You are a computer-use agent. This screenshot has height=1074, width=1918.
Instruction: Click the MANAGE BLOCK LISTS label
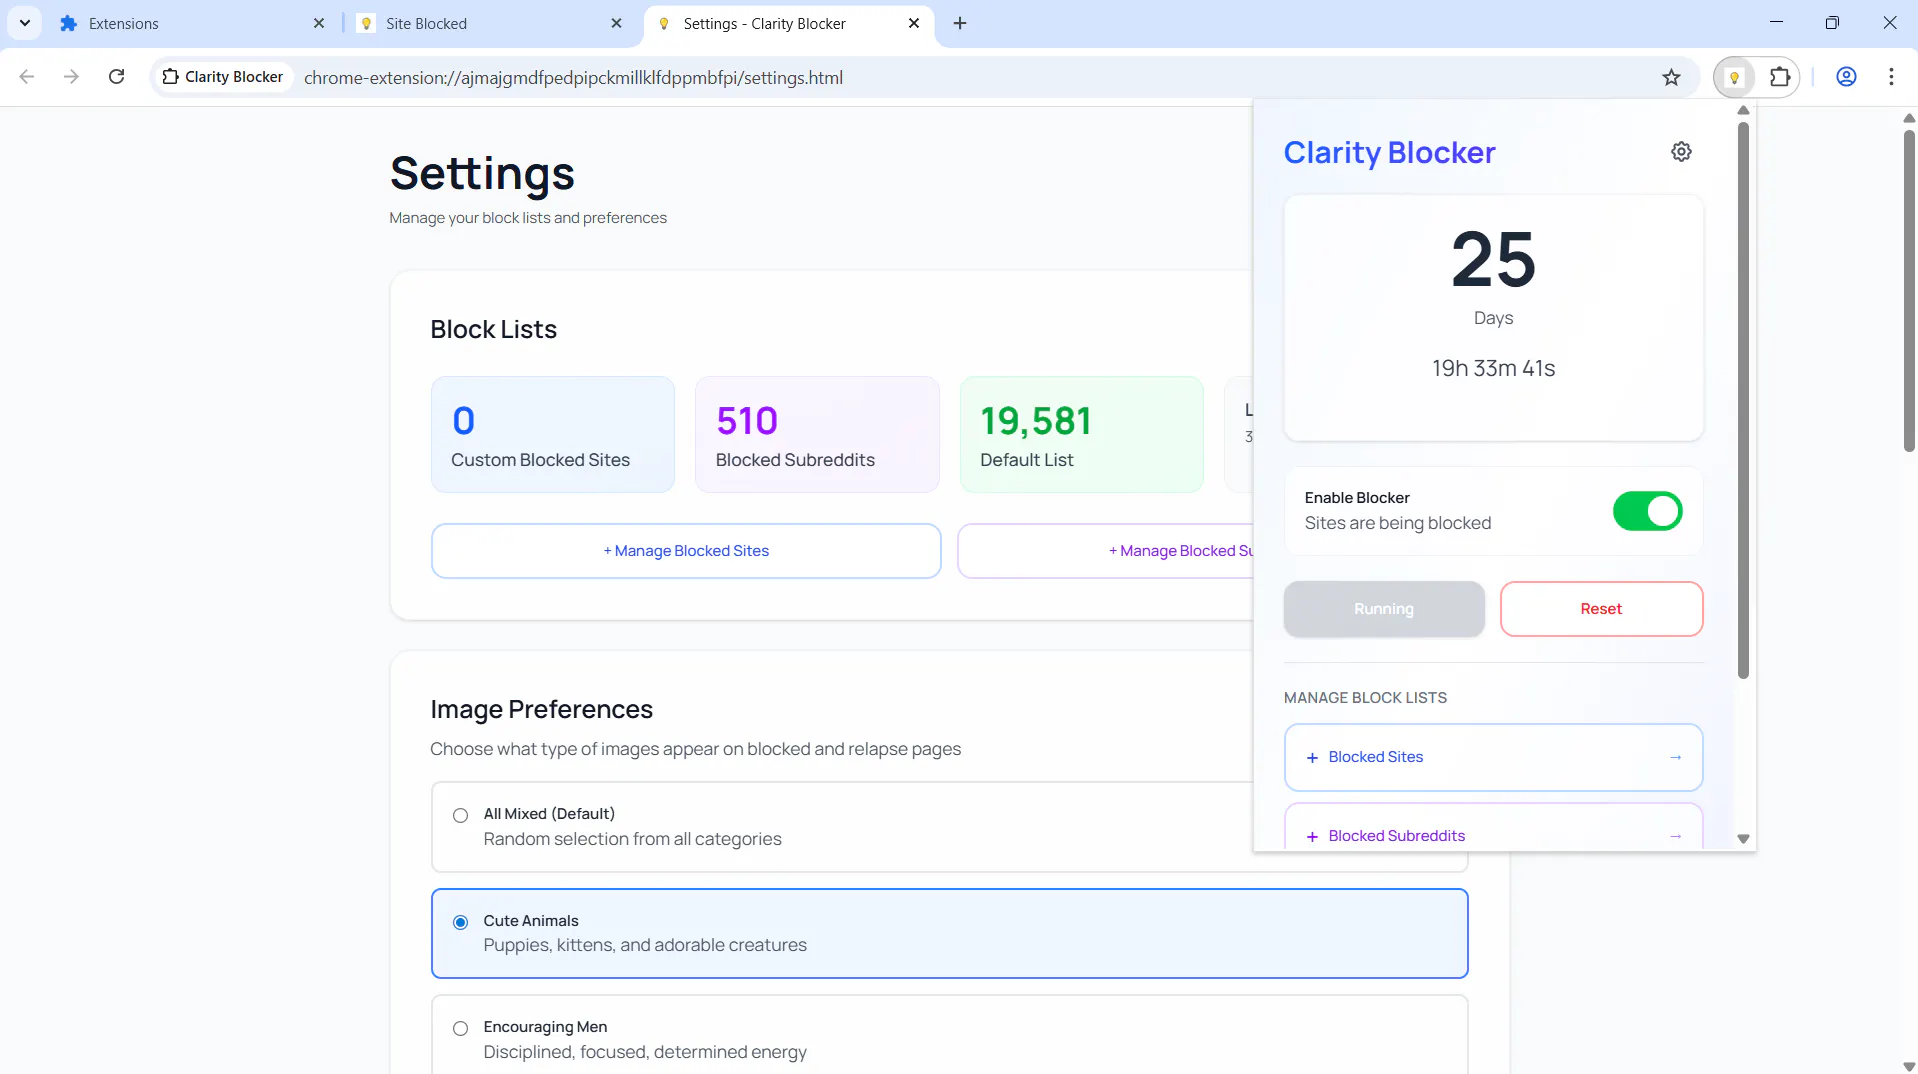[x=1365, y=698]
